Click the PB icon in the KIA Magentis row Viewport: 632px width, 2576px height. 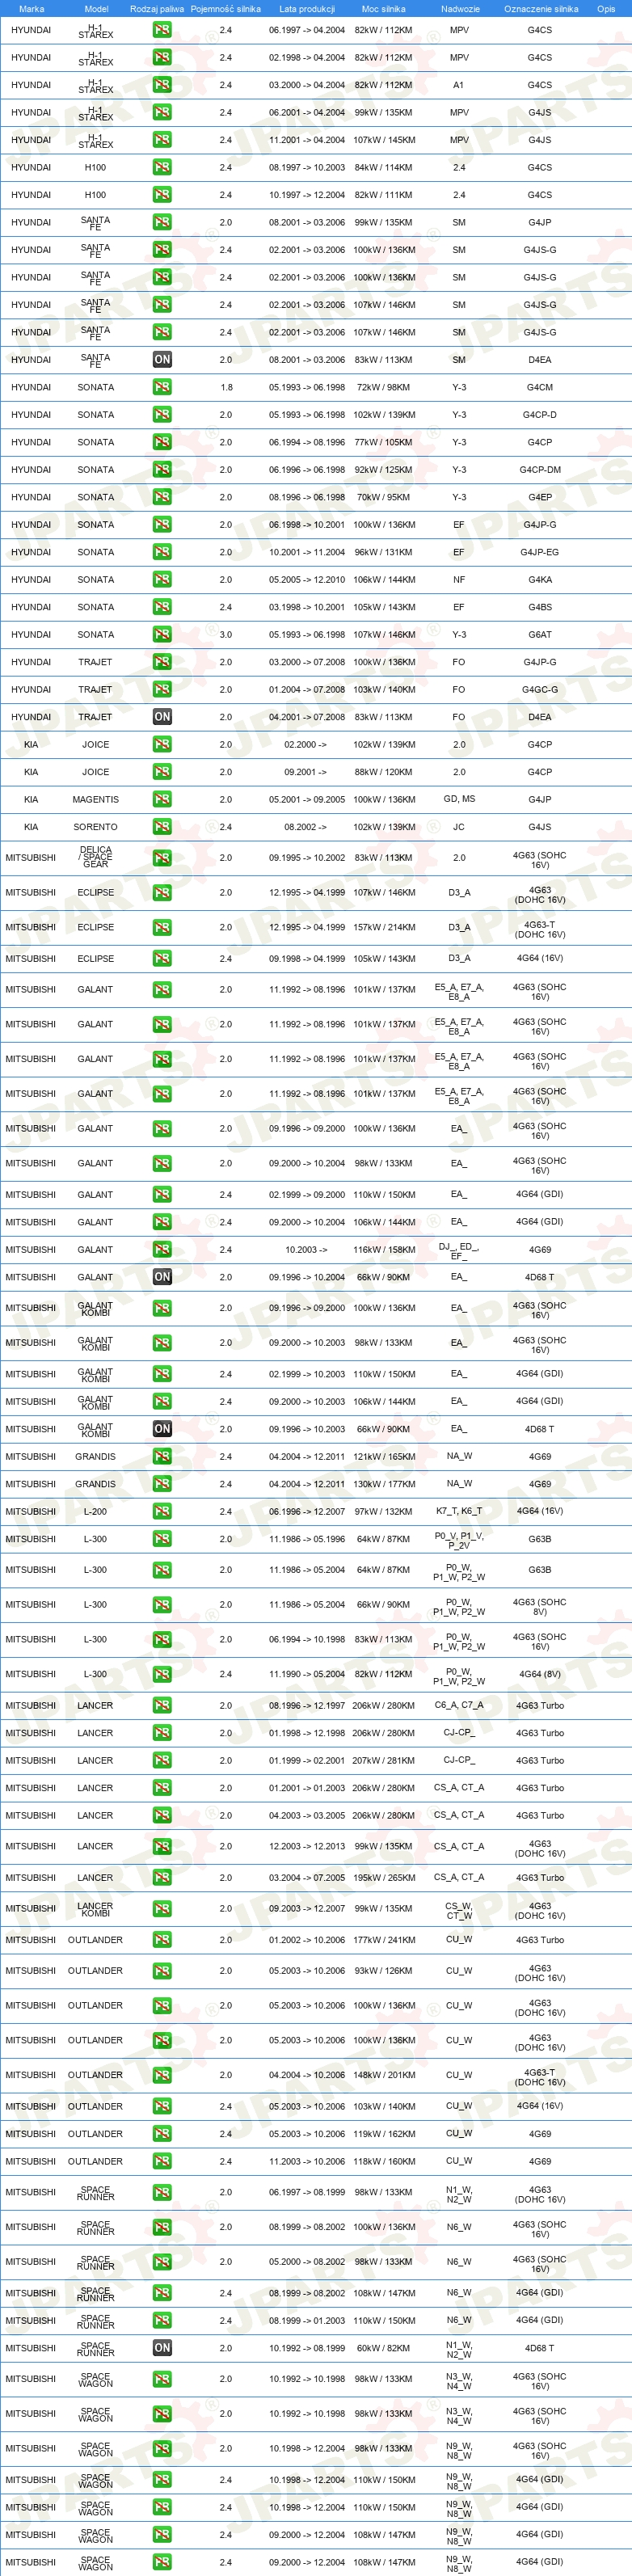pos(162,800)
